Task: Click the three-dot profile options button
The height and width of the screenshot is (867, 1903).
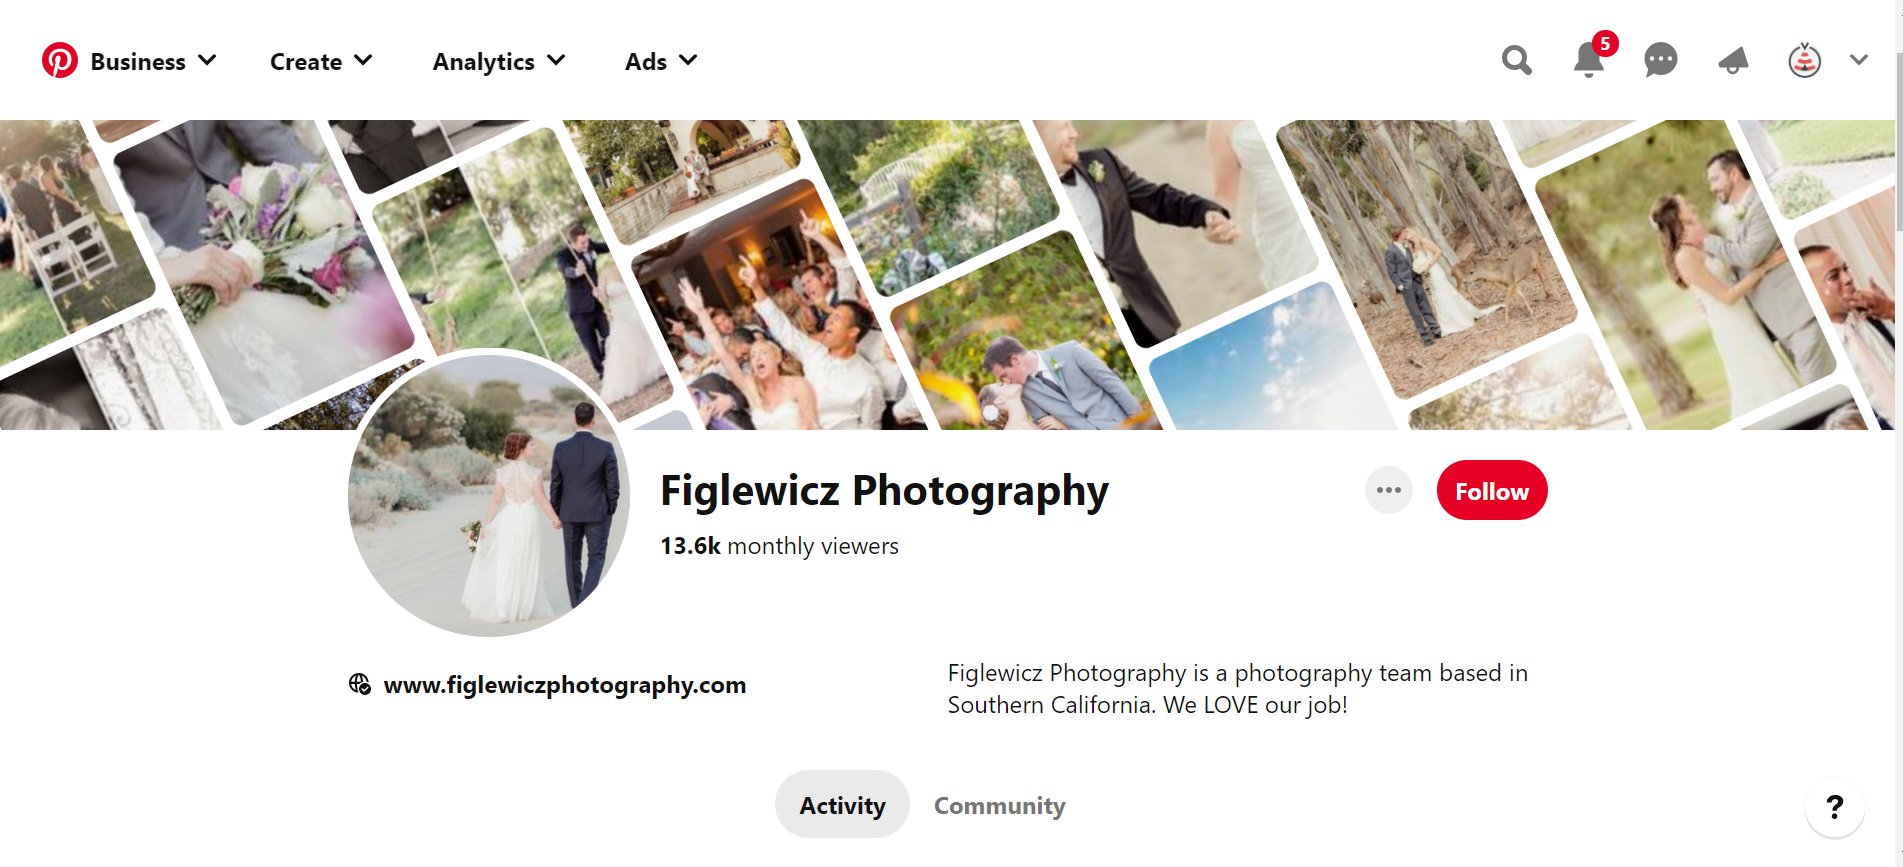Action: (1388, 490)
